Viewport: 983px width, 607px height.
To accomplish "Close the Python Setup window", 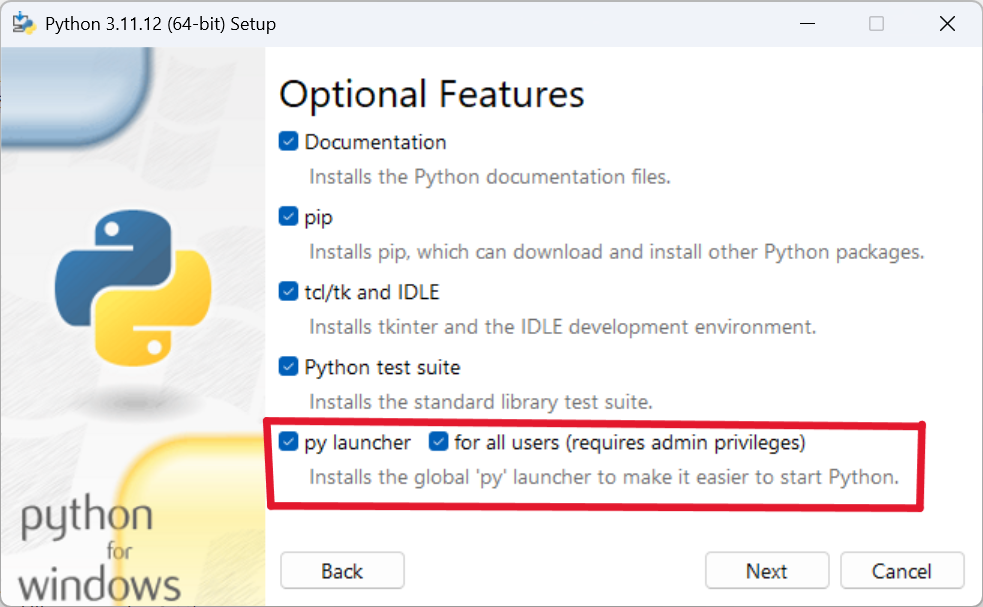I will click(x=947, y=24).
